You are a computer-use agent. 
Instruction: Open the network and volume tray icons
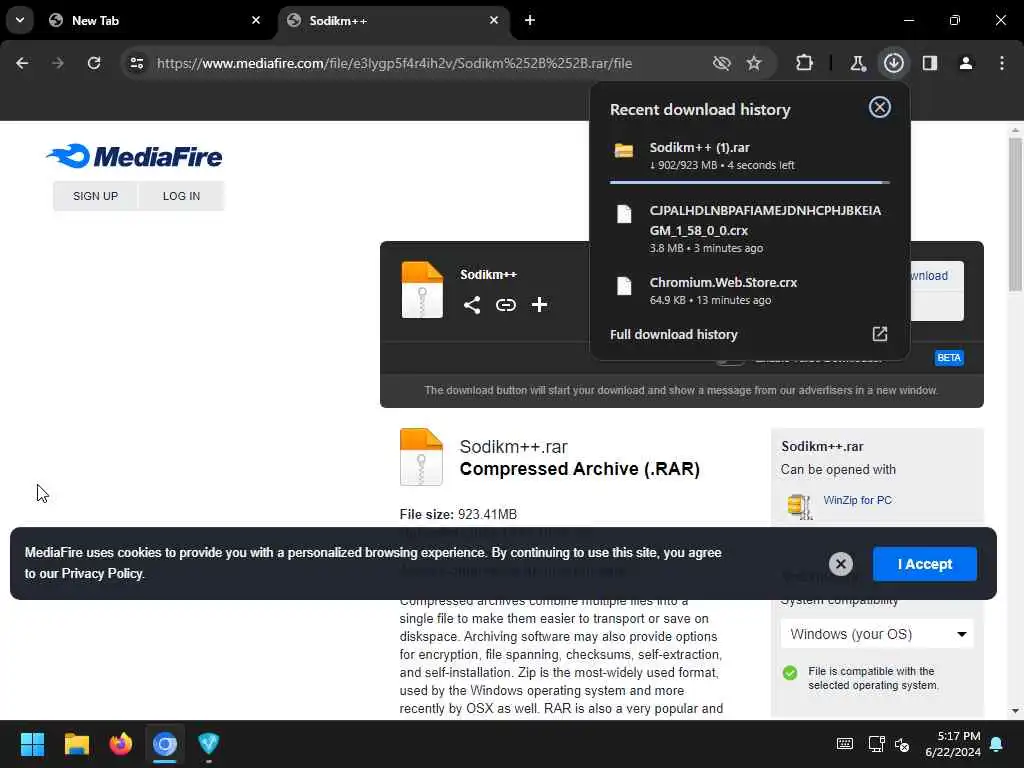(x=889, y=744)
